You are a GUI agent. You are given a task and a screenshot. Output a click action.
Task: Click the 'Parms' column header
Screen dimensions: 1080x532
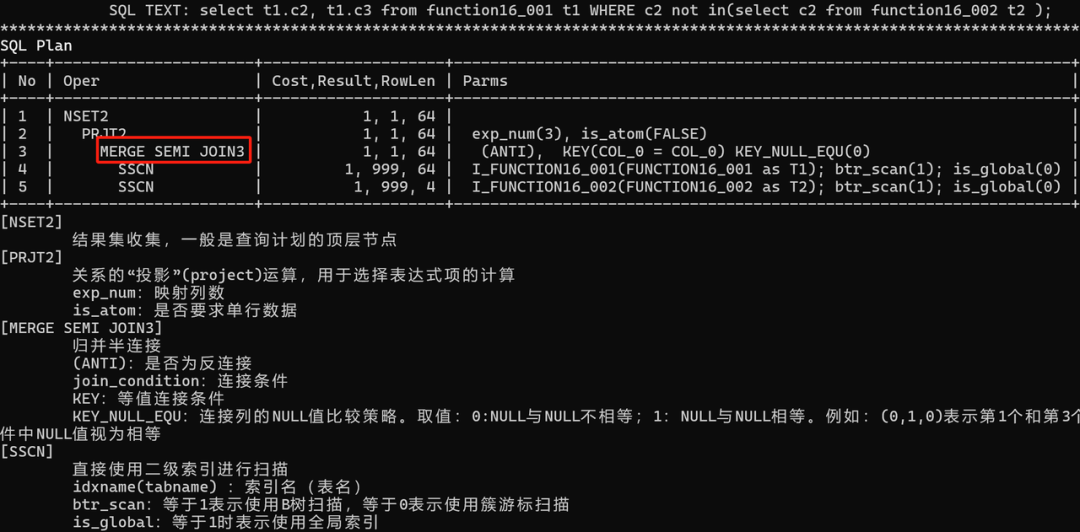point(485,81)
